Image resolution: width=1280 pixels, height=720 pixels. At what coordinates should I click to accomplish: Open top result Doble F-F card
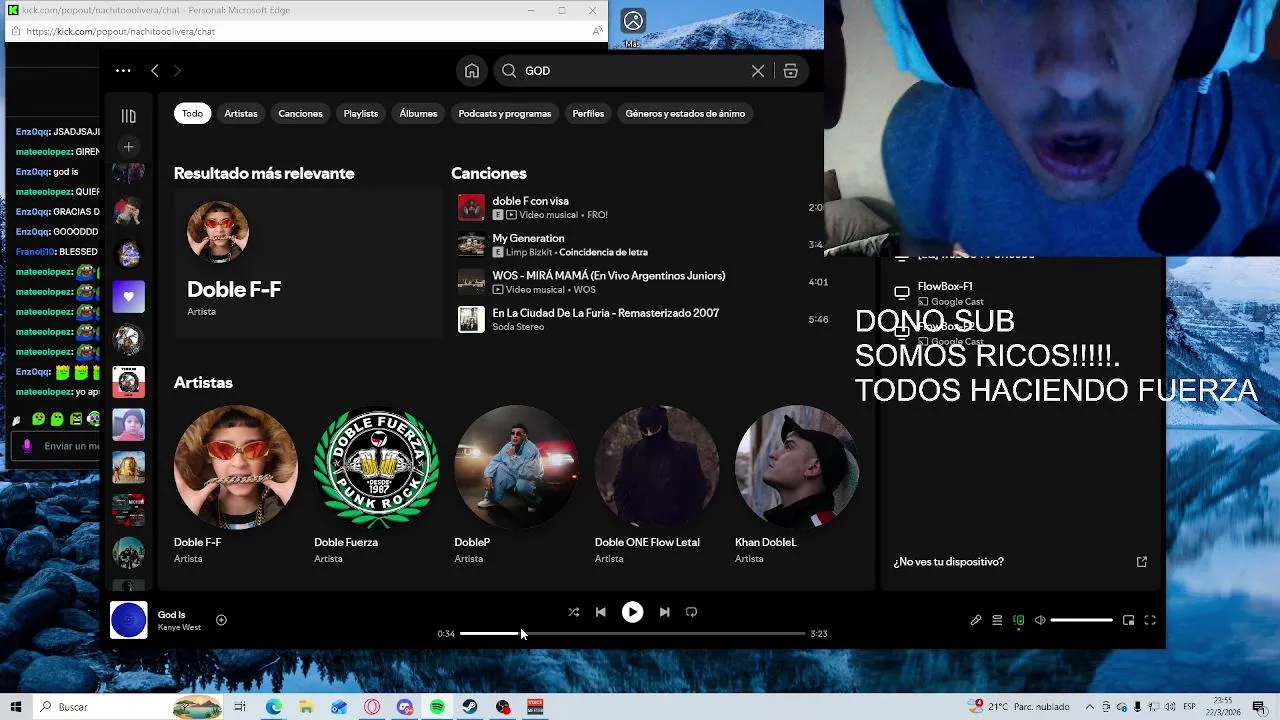pyautogui.click(x=307, y=262)
